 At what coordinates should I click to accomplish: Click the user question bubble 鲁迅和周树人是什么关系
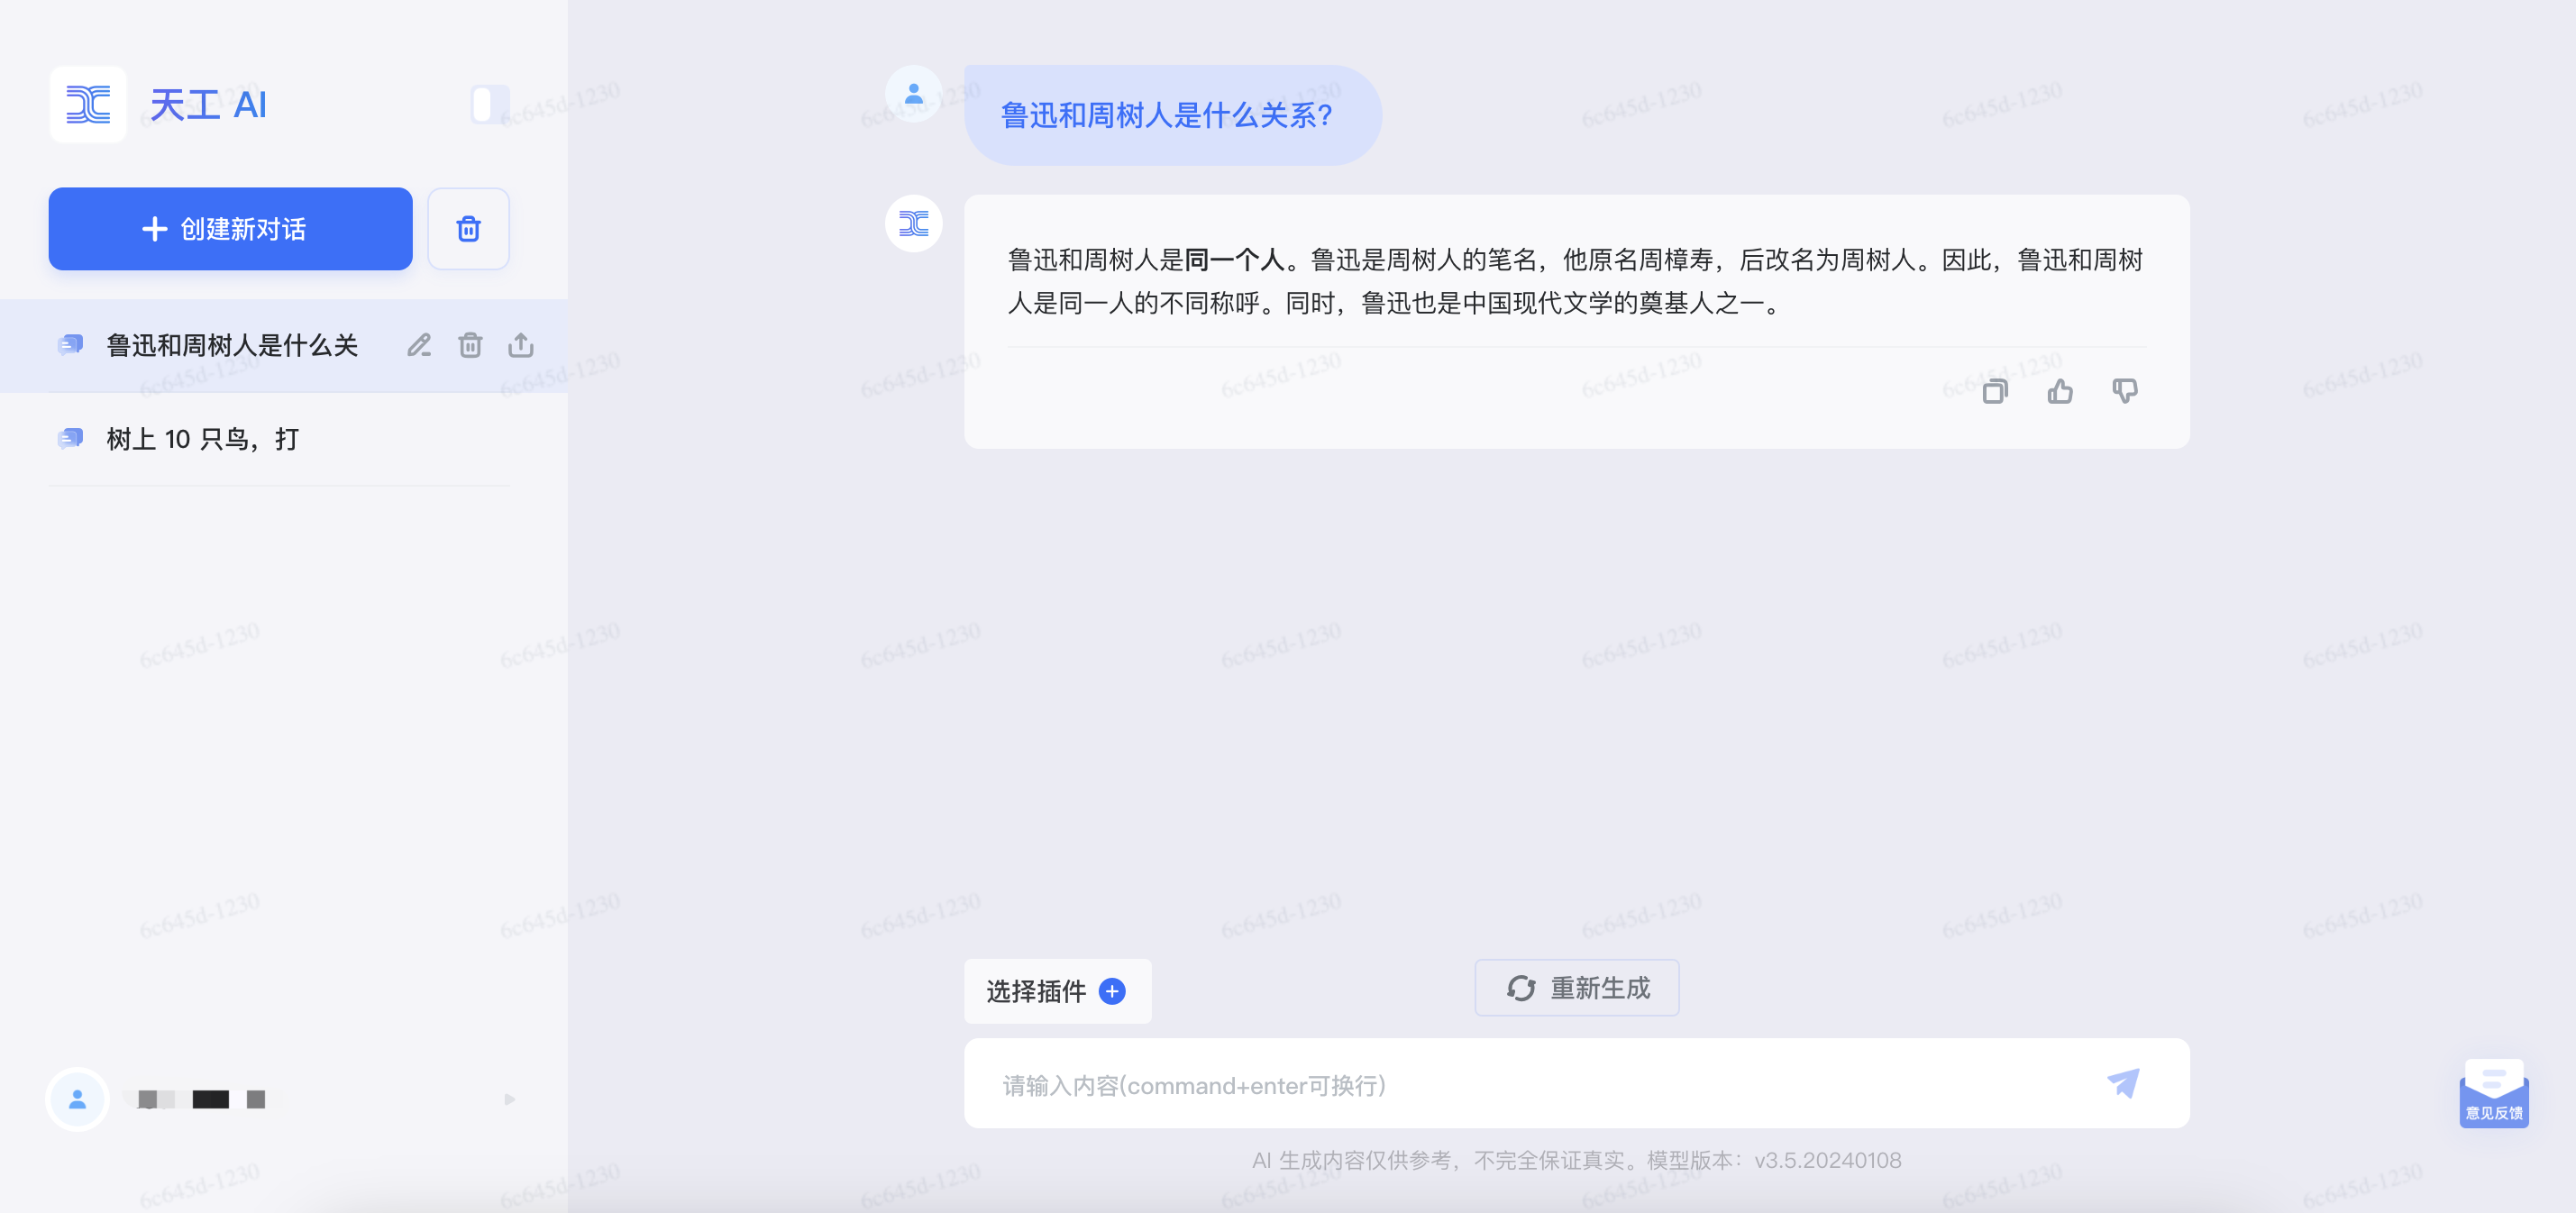tap(1167, 116)
